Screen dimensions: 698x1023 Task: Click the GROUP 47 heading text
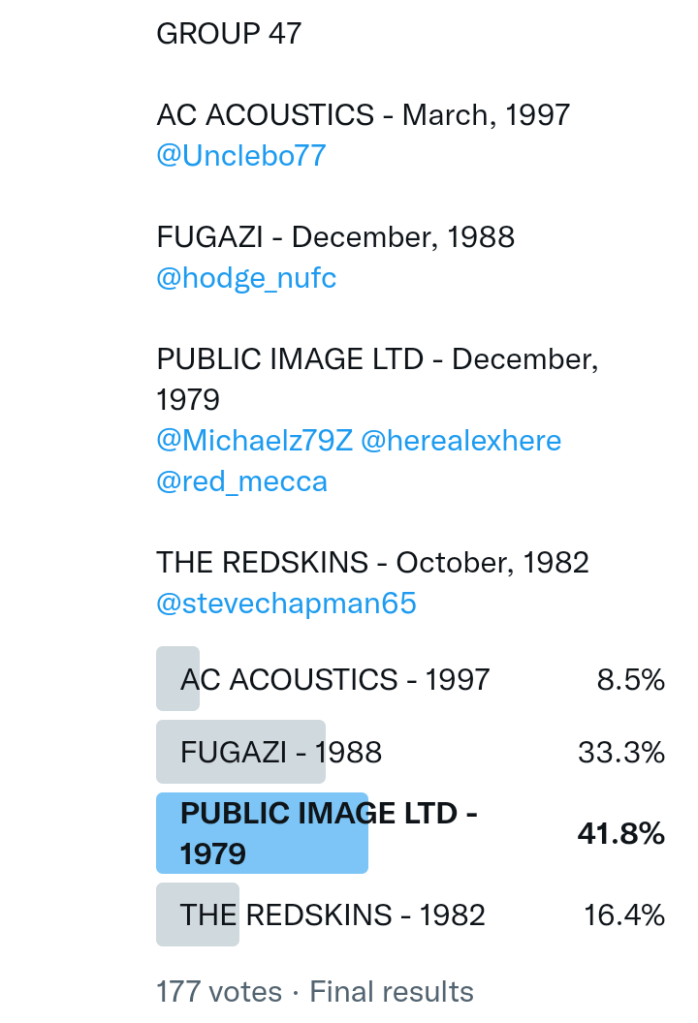(x=229, y=34)
